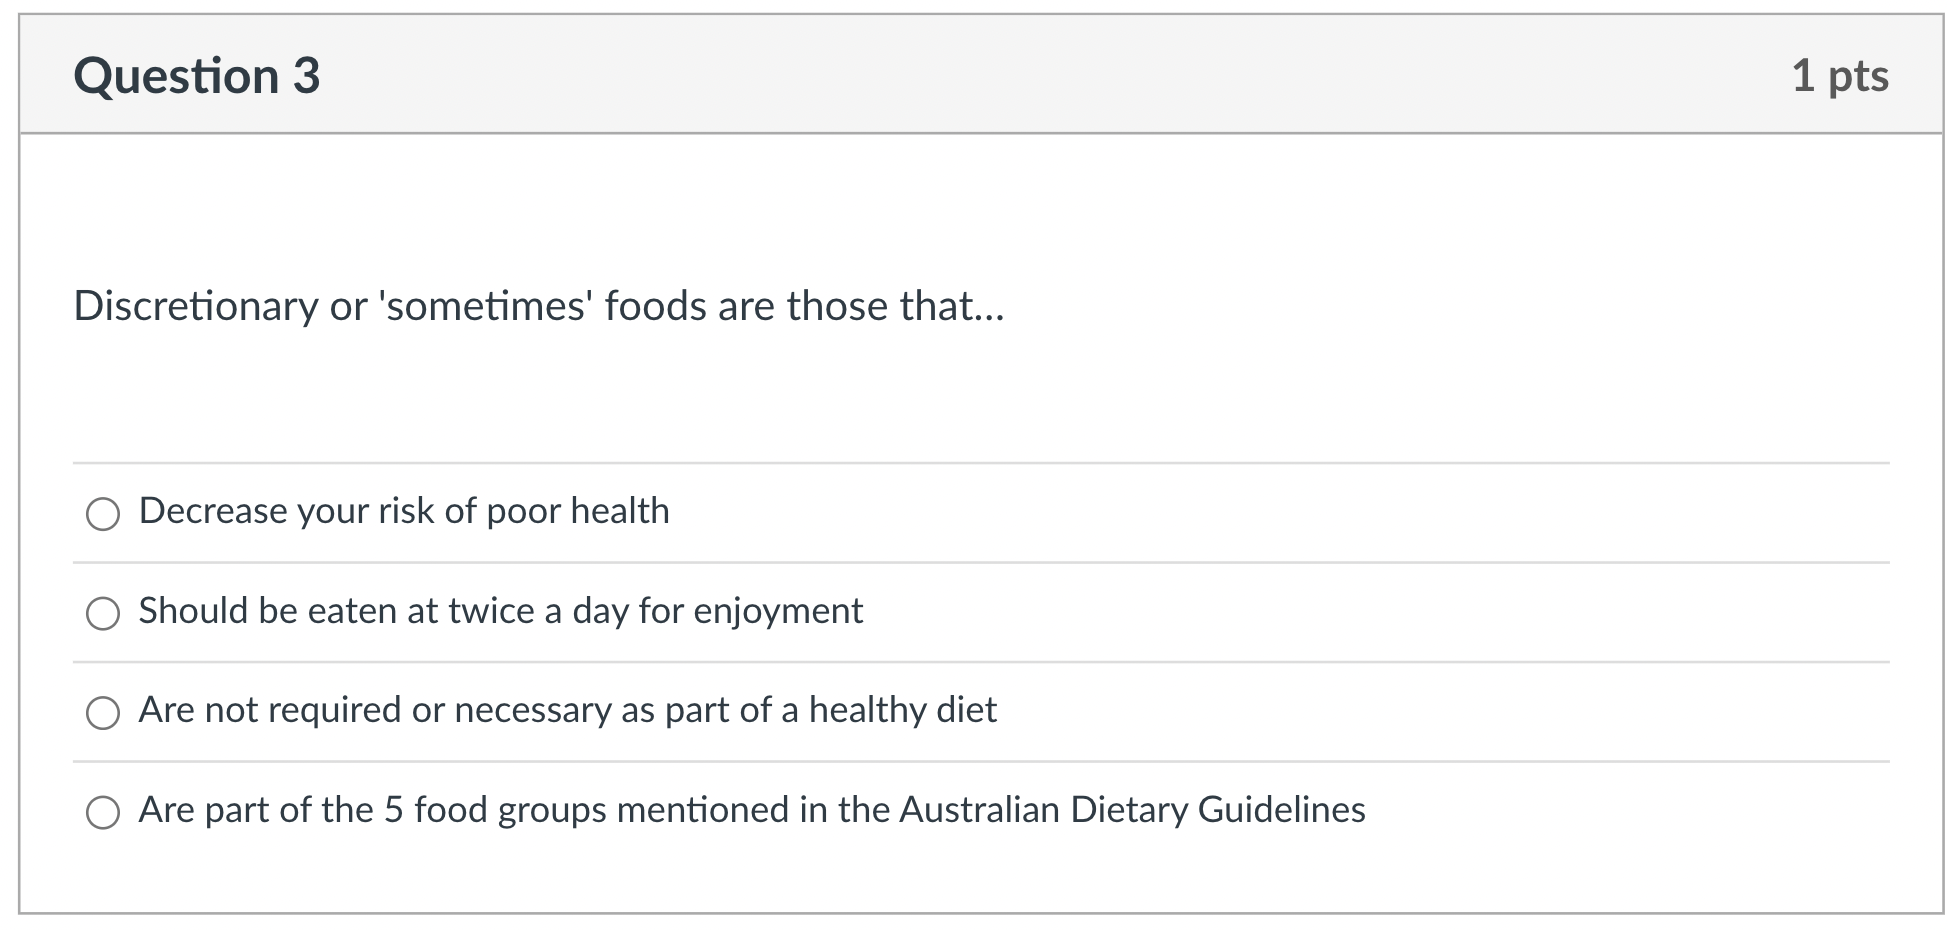Select the radio button for 'Decrease your risk of poor health'

coord(103,514)
